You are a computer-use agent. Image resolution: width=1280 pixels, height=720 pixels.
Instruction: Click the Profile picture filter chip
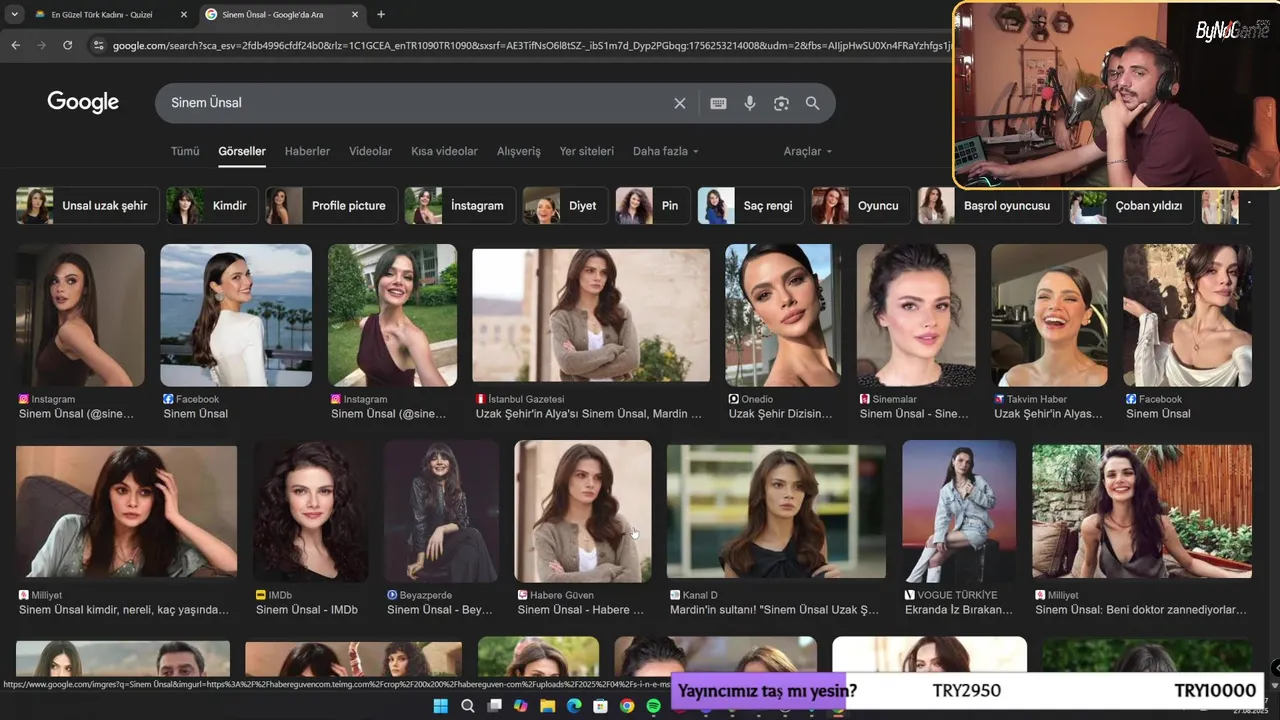[x=331, y=205]
